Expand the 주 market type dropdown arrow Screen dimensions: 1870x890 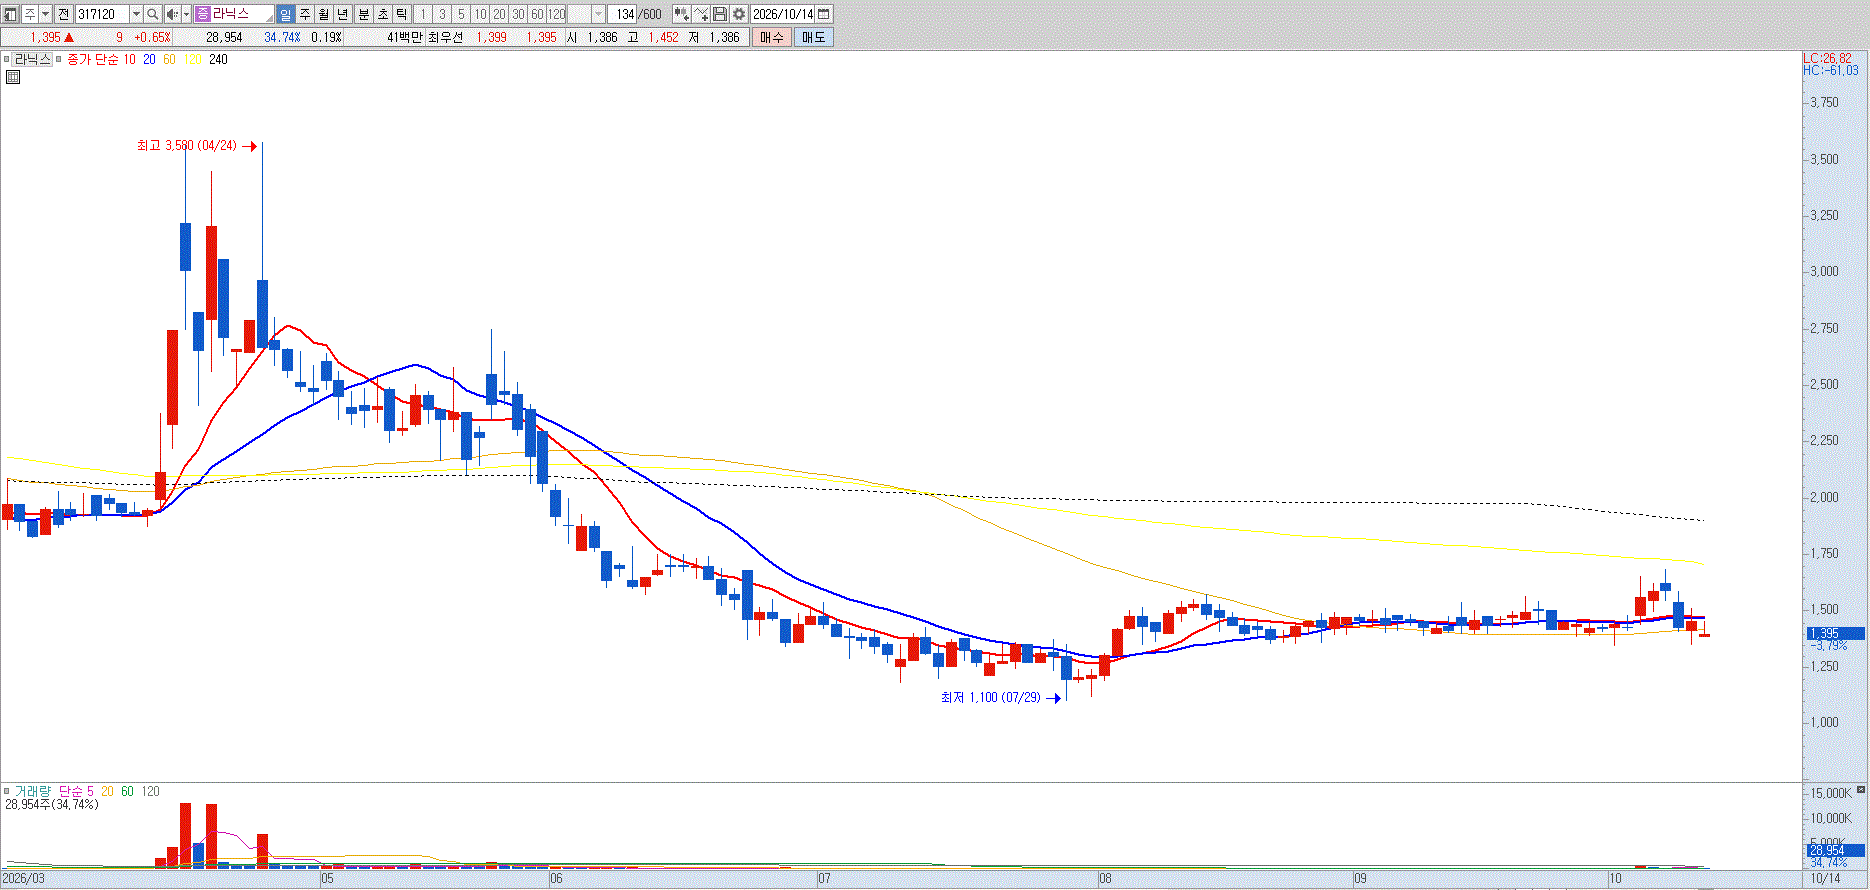pyautogui.click(x=46, y=14)
